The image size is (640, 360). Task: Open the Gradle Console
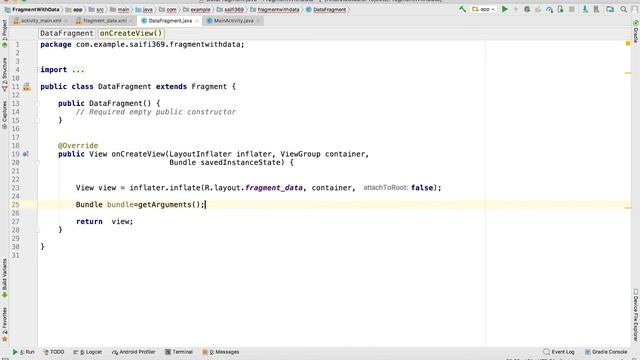(606, 352)
